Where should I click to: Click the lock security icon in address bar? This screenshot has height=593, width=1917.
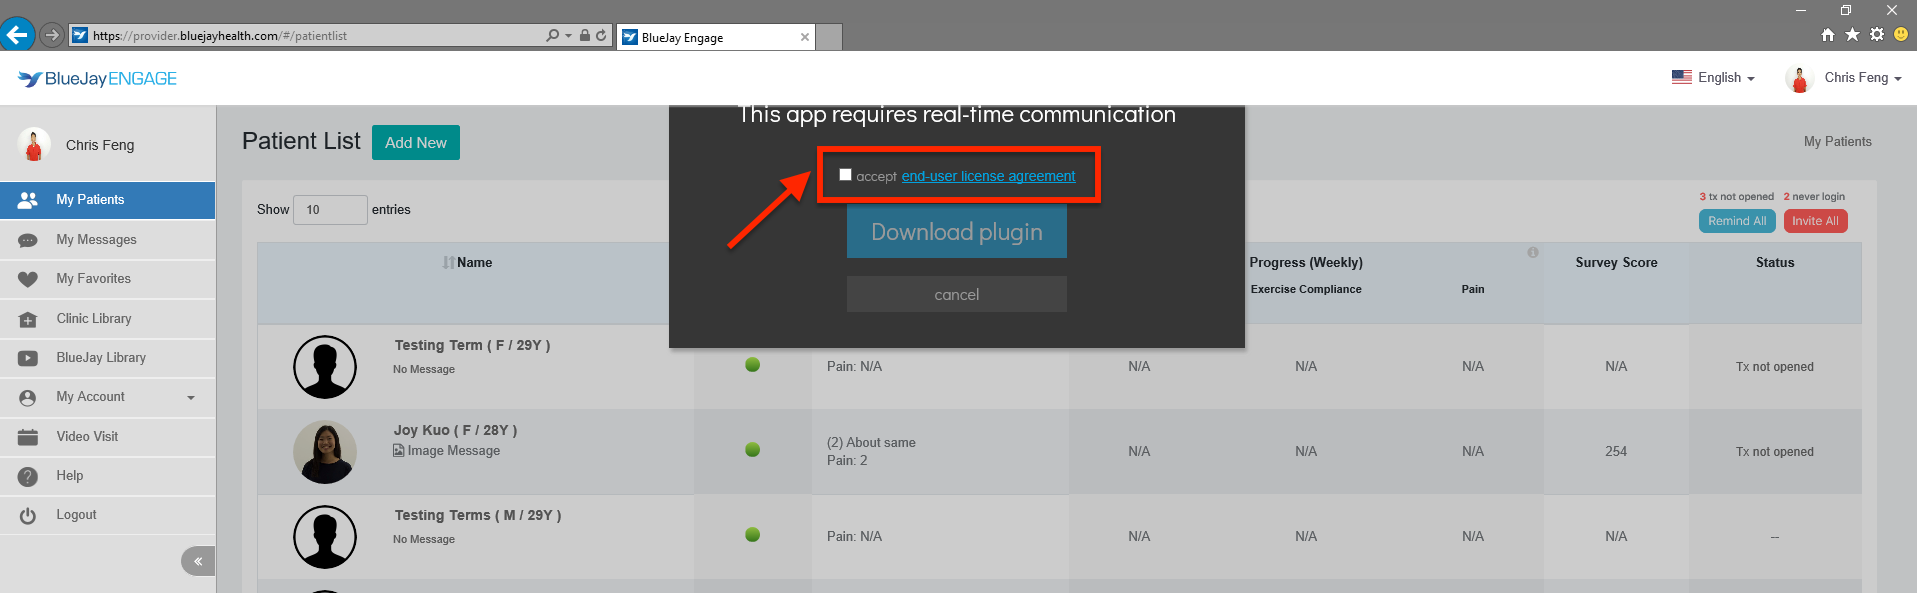585,35
